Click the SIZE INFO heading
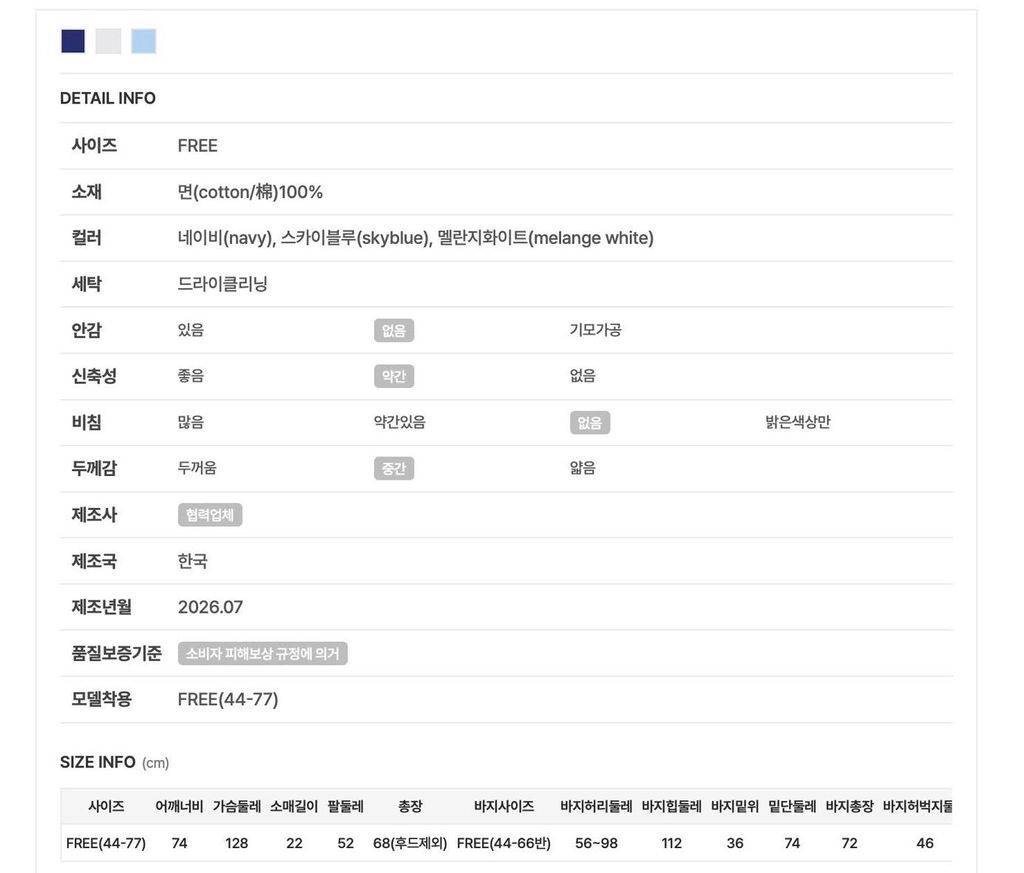 point(97,762)
